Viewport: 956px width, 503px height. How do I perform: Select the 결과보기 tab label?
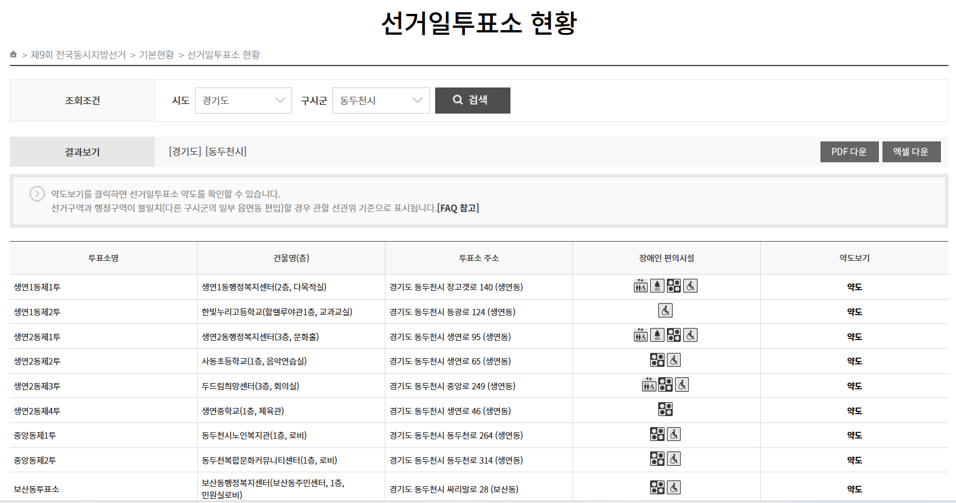point(82,152)
